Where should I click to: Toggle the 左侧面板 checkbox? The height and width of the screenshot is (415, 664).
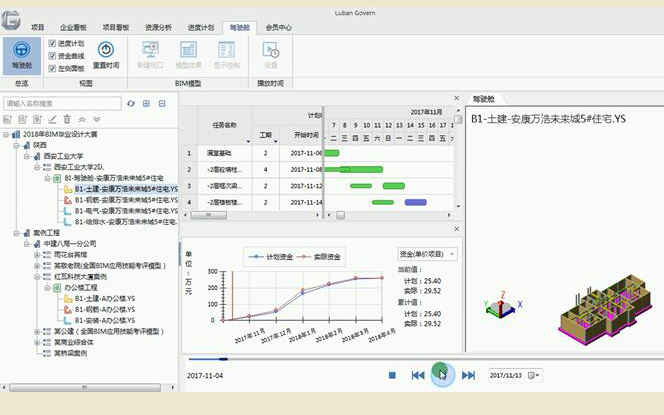pyautogui.click(x=52, y=68)
